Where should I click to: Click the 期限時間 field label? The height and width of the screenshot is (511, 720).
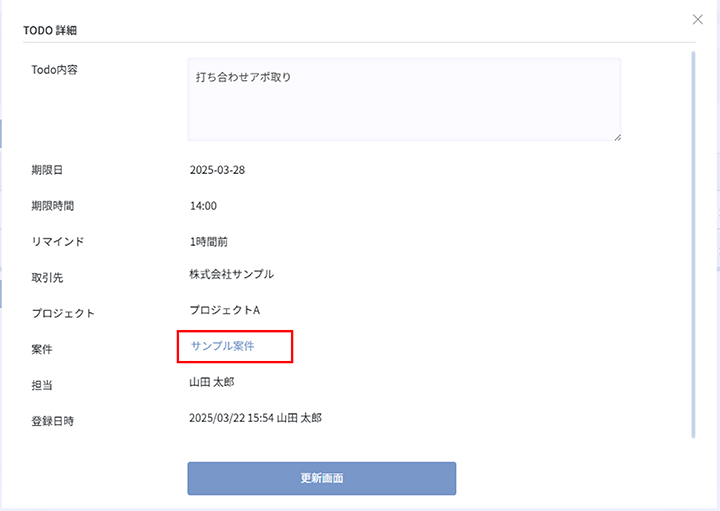[x=52, y=206]
